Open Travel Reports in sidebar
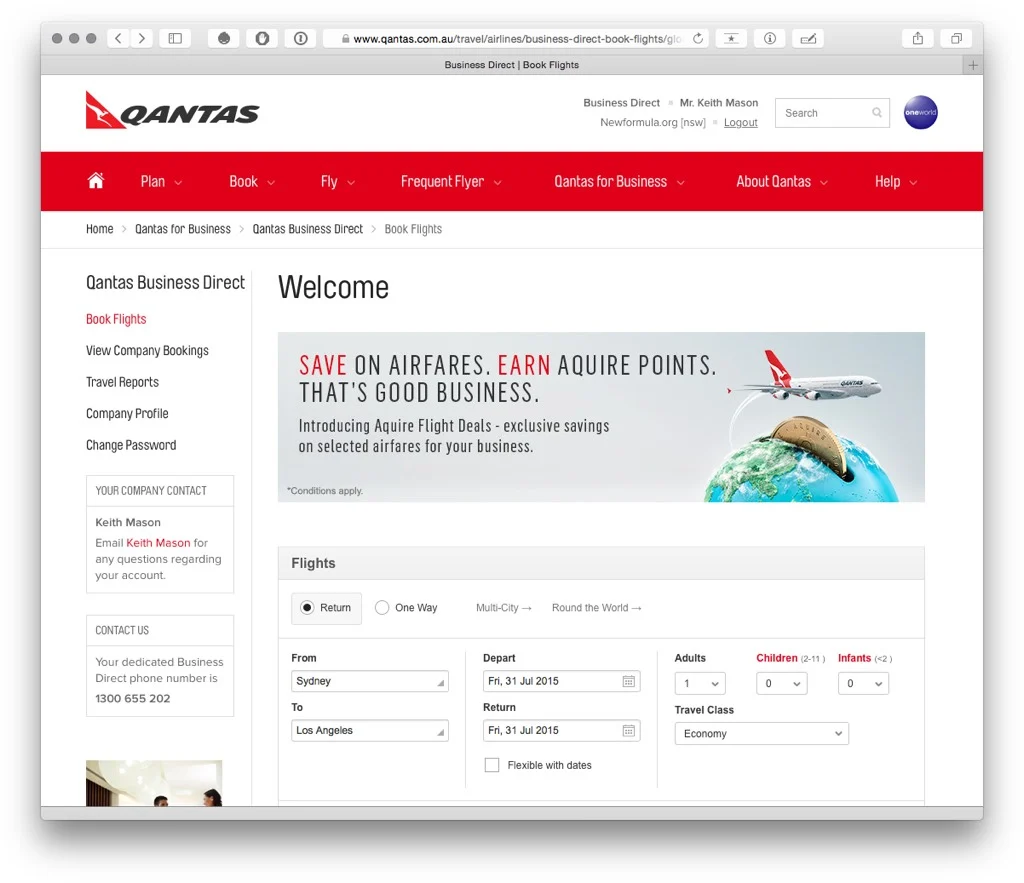 (122, 382)
